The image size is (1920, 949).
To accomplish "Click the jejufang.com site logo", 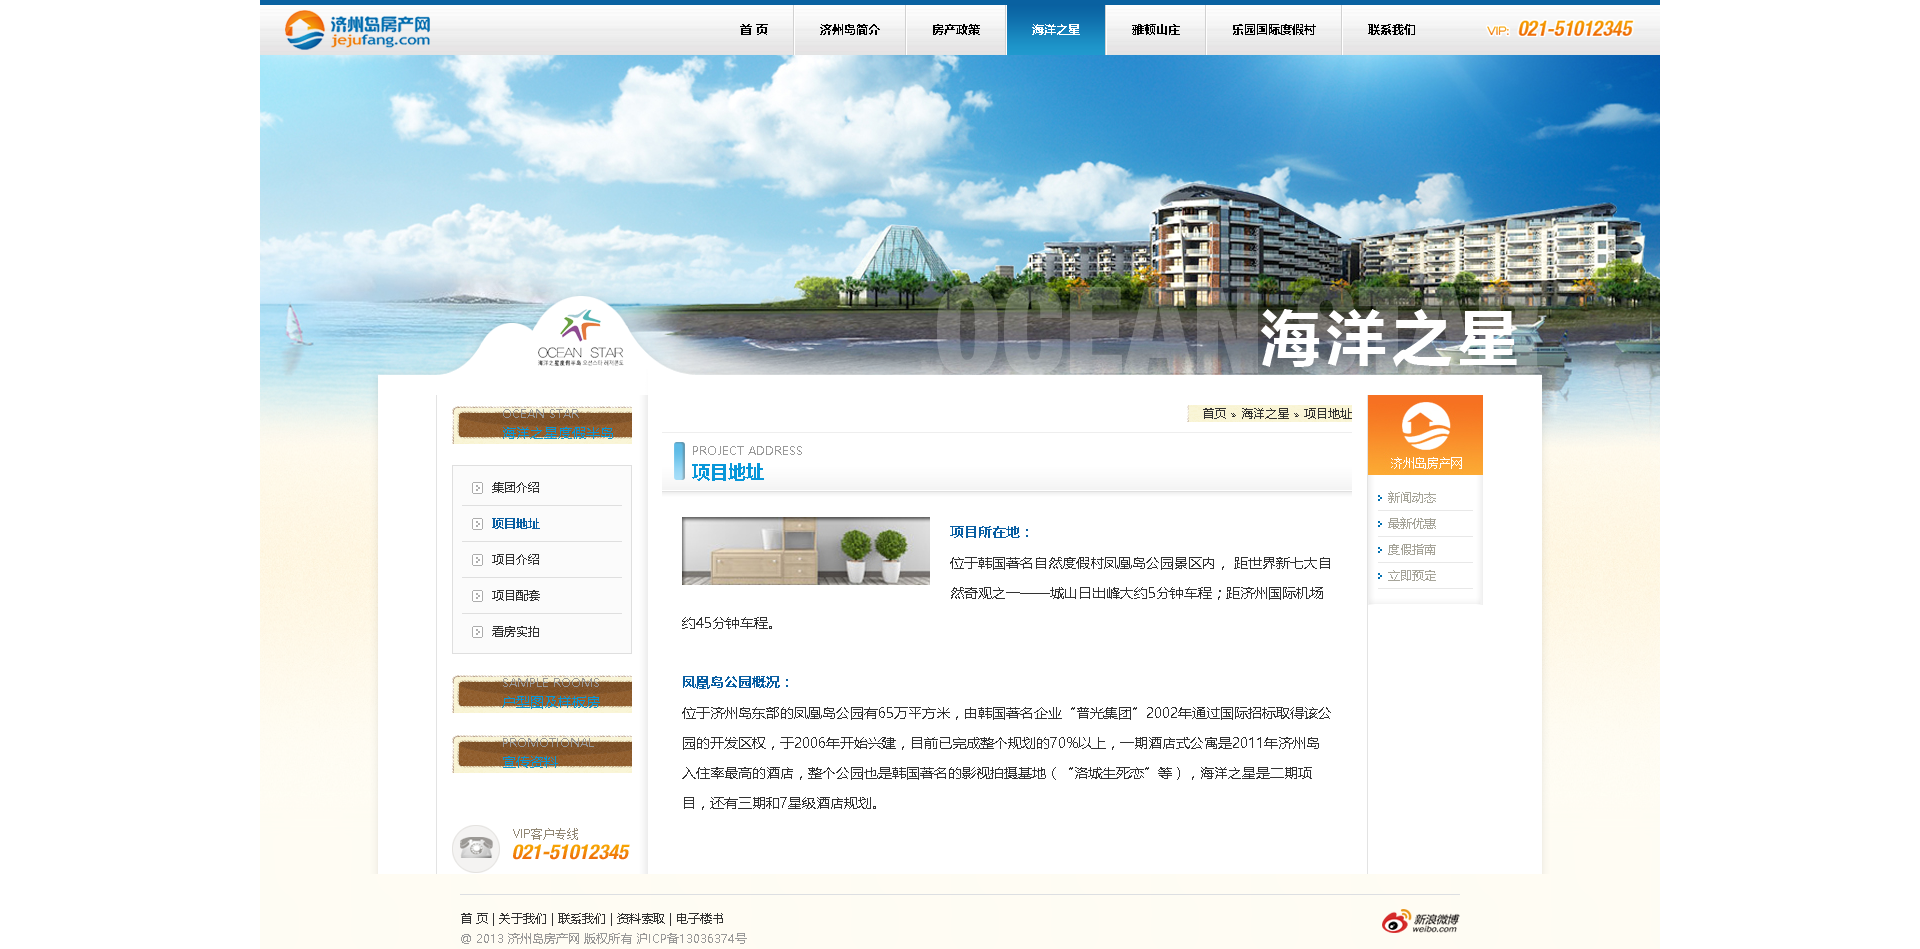I will coord(357,30).
